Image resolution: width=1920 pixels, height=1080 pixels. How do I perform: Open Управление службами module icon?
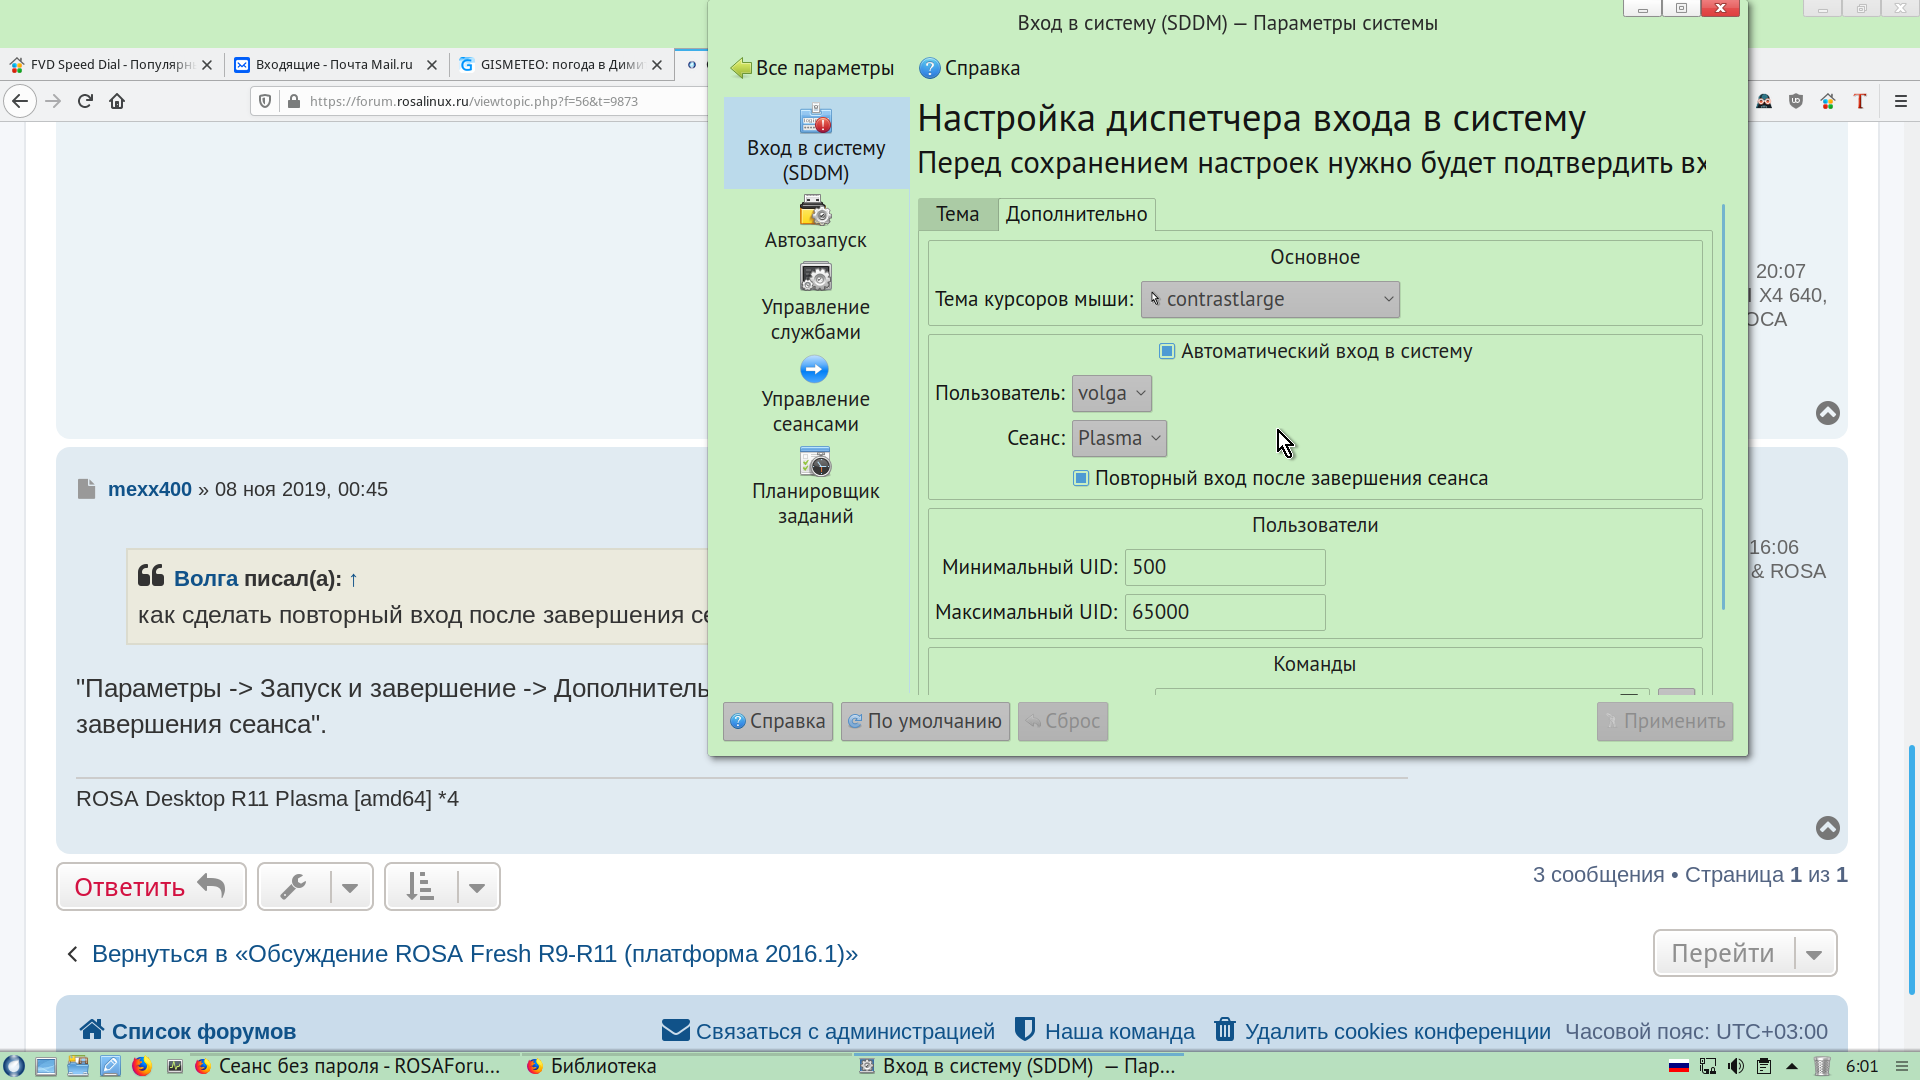815,278
